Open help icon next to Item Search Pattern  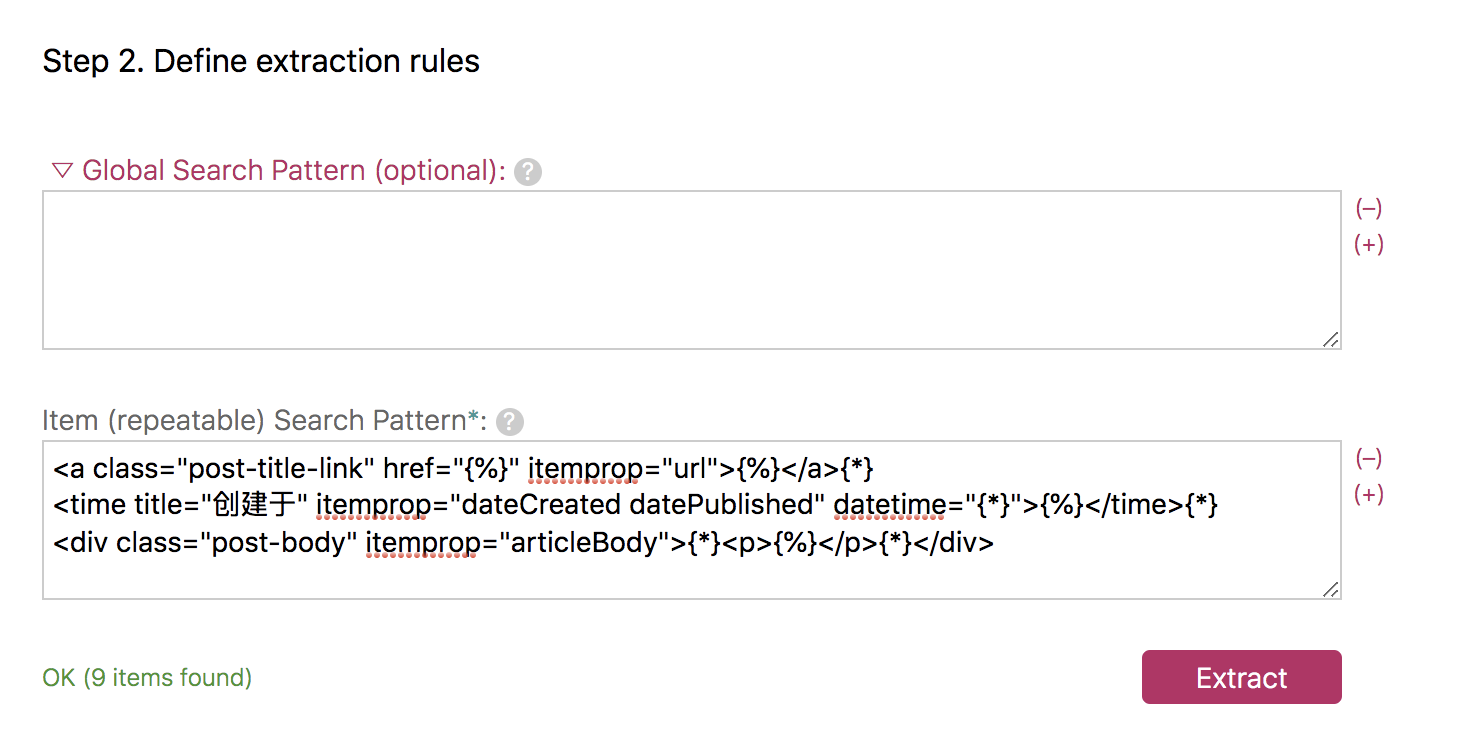click(x=510, y=422)
